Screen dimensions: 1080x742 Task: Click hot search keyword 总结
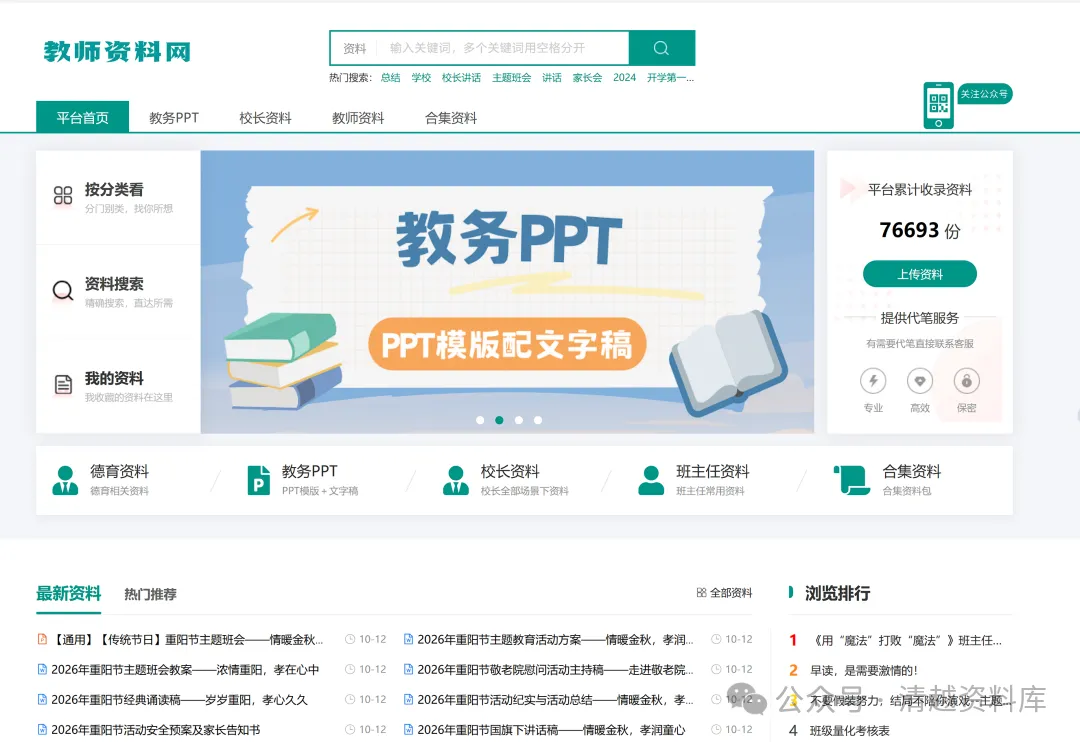pos(391,78)
